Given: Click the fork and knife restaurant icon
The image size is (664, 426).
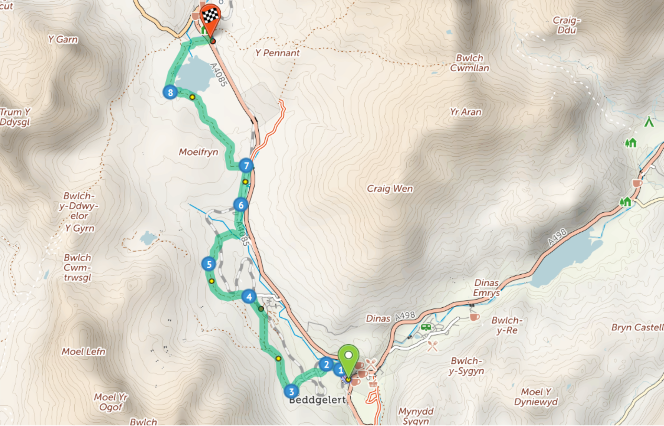Looking at the screenshot, I should click(x=432, y=346).
